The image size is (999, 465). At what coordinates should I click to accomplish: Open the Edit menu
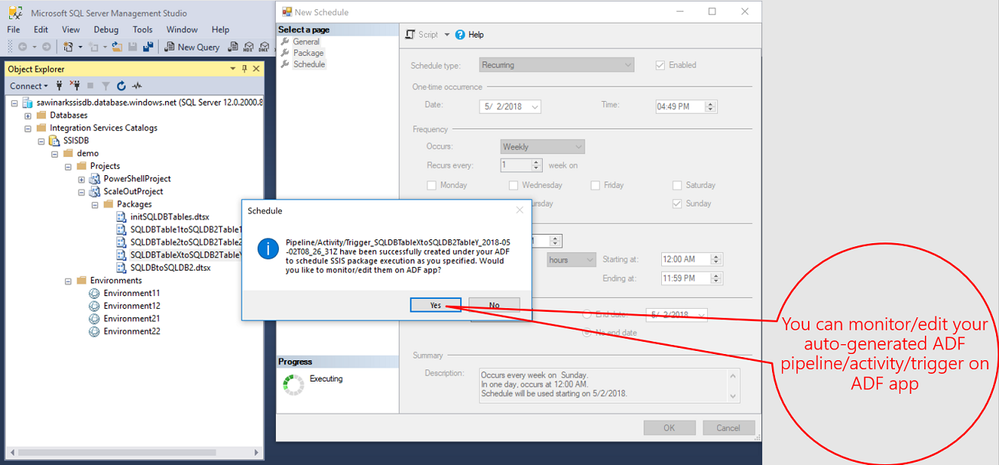pos(41,29)
